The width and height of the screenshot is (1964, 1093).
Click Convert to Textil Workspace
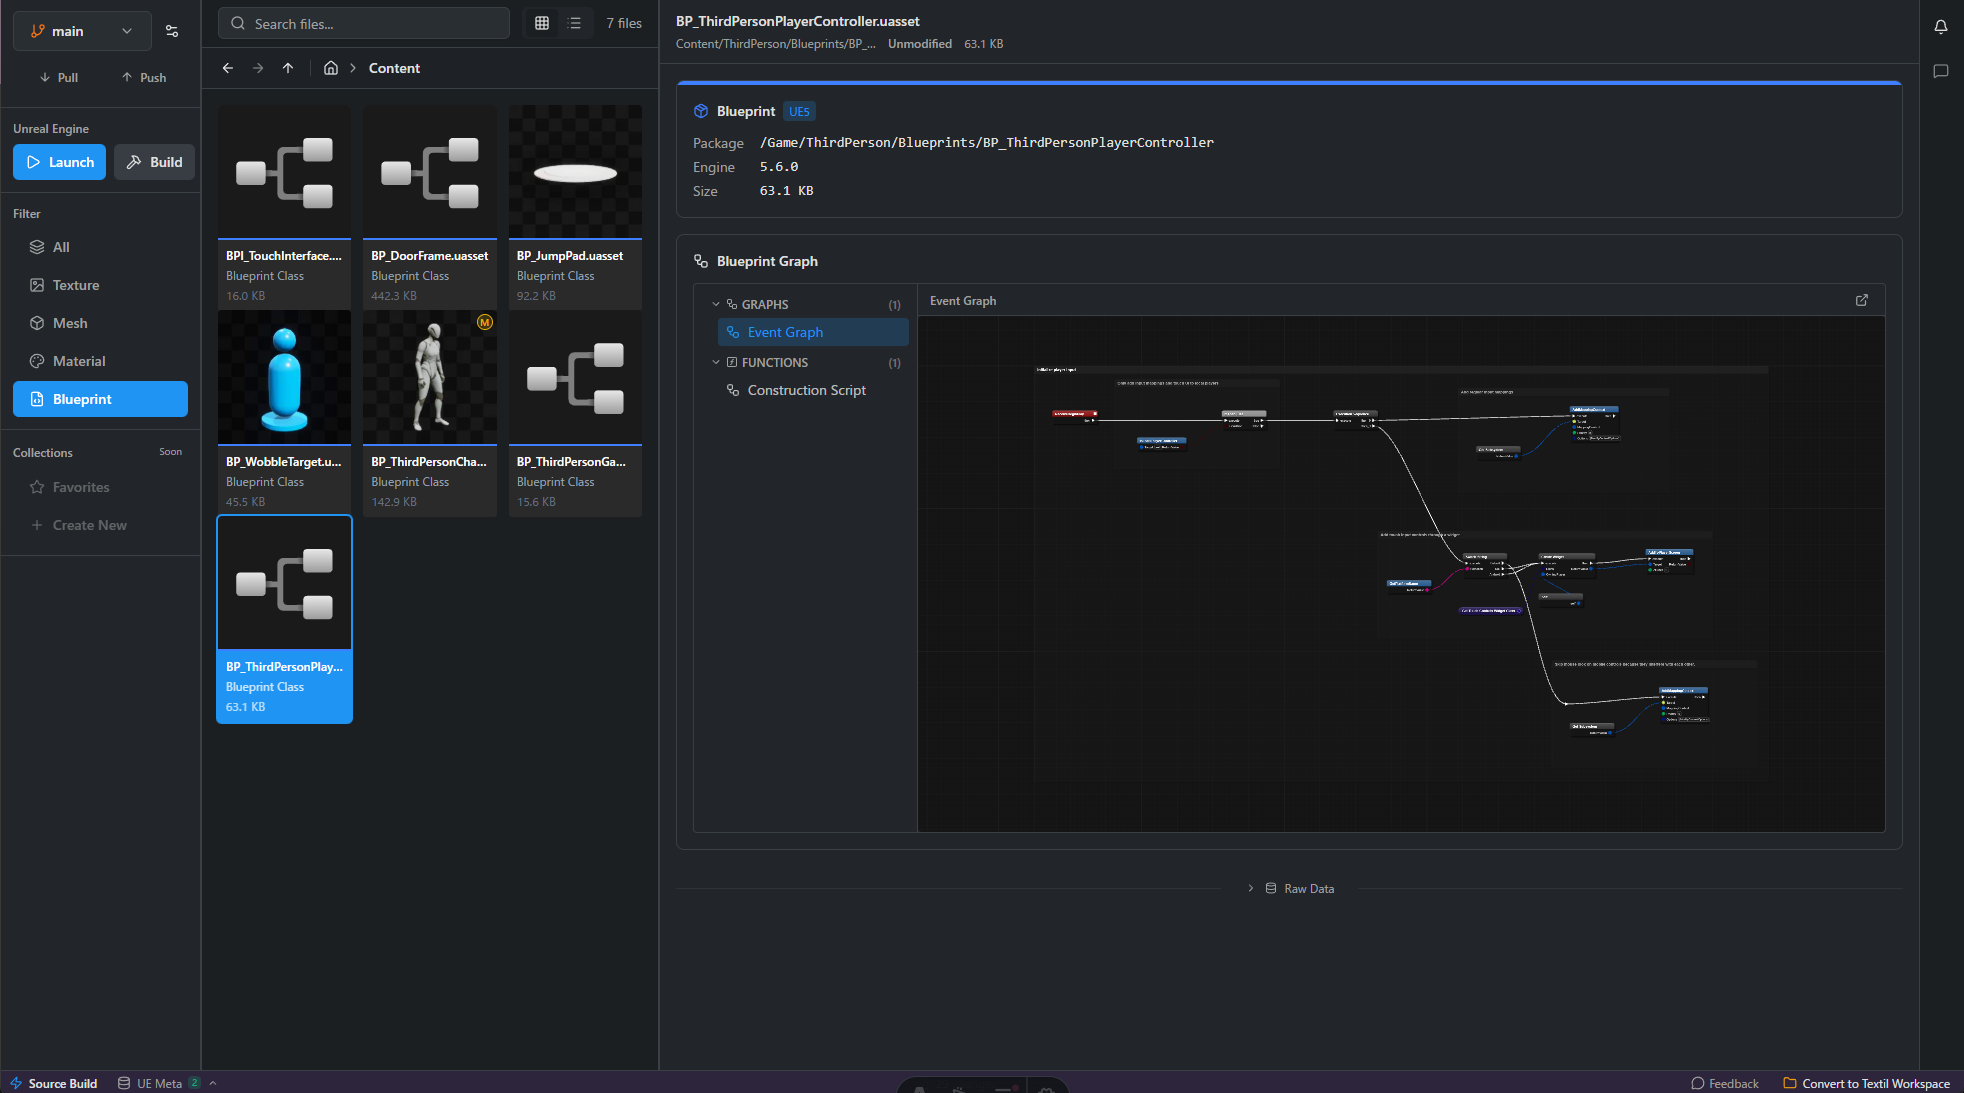tap(1866, 1083)
